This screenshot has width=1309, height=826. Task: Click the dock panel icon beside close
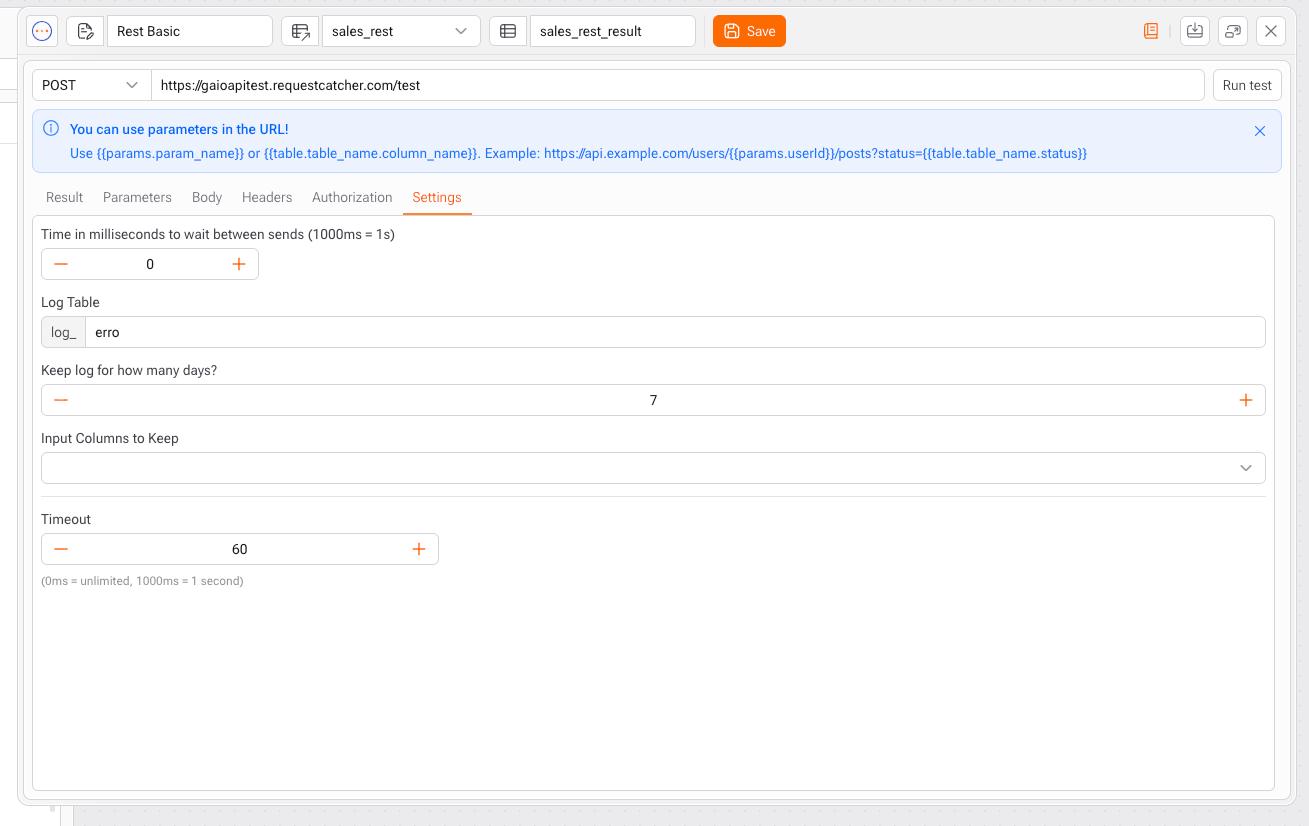pyautogui.click(x=1233, y=31)
